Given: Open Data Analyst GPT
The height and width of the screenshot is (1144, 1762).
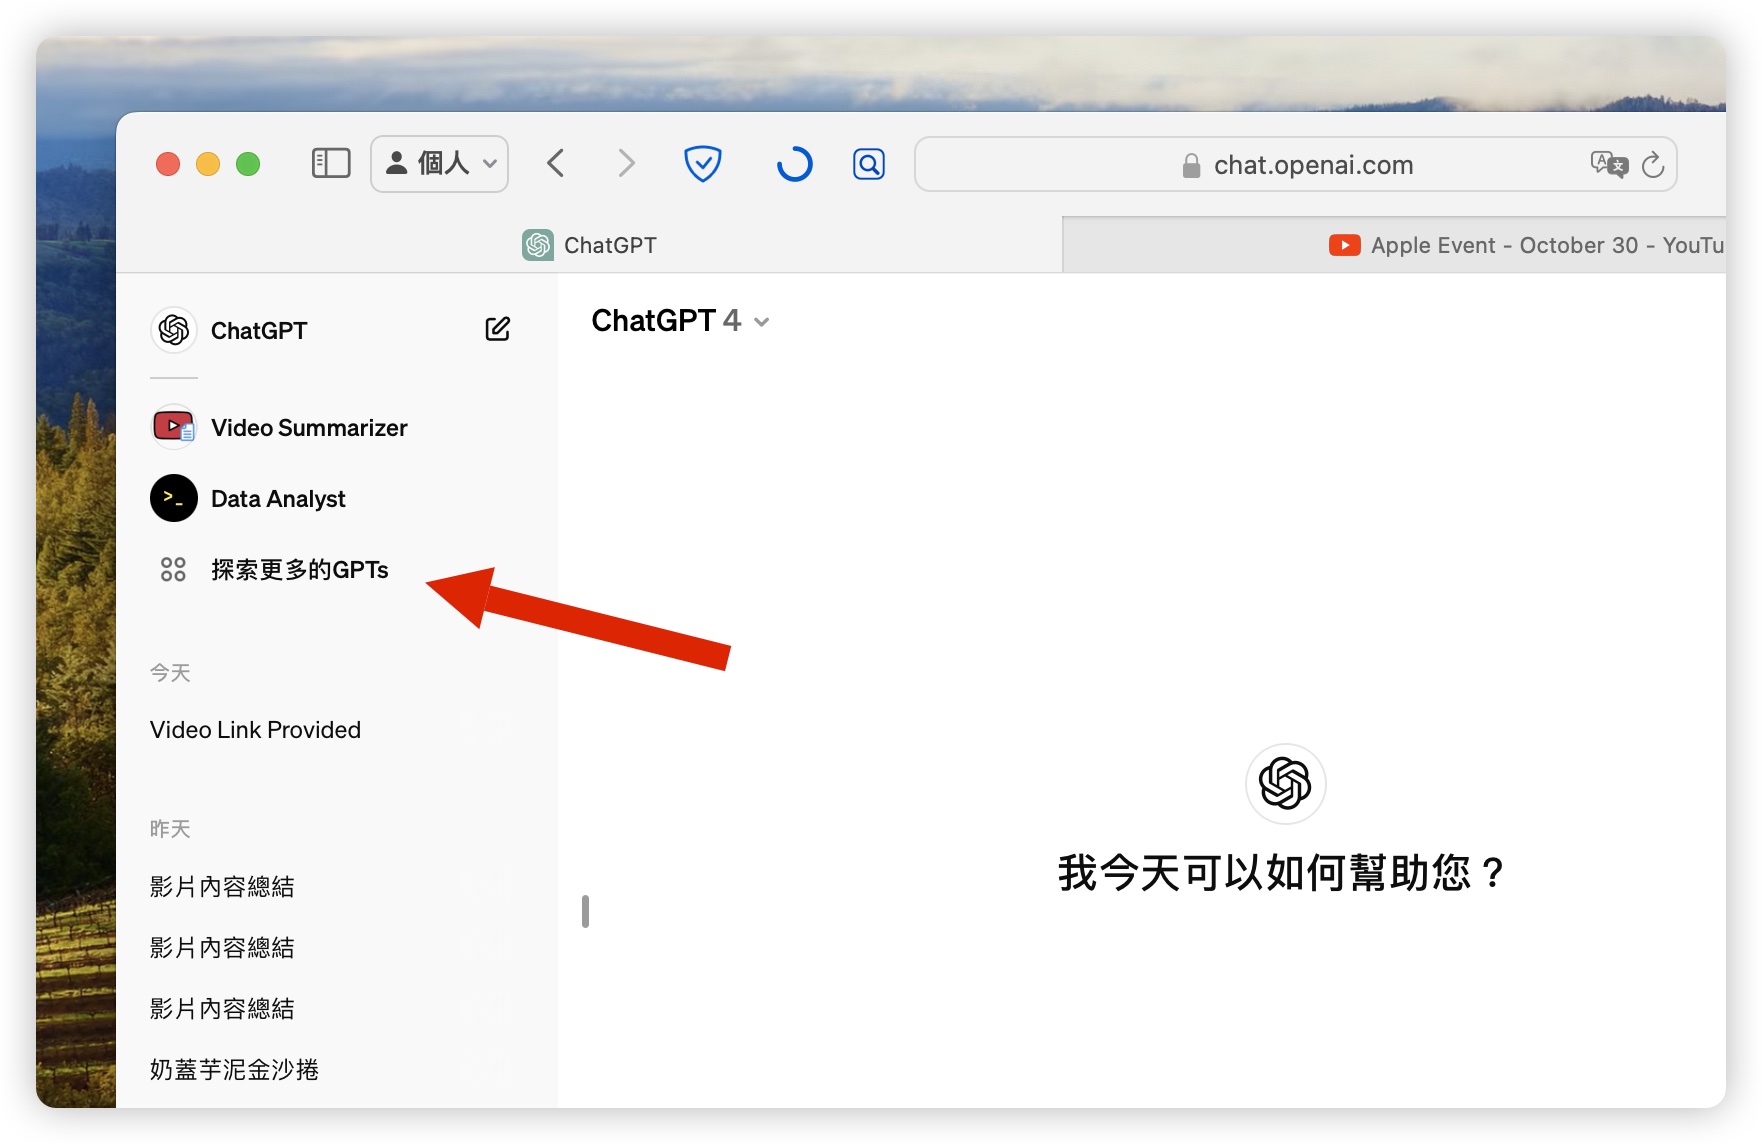Looking at the screenshot, I should (x=278, y=499).
